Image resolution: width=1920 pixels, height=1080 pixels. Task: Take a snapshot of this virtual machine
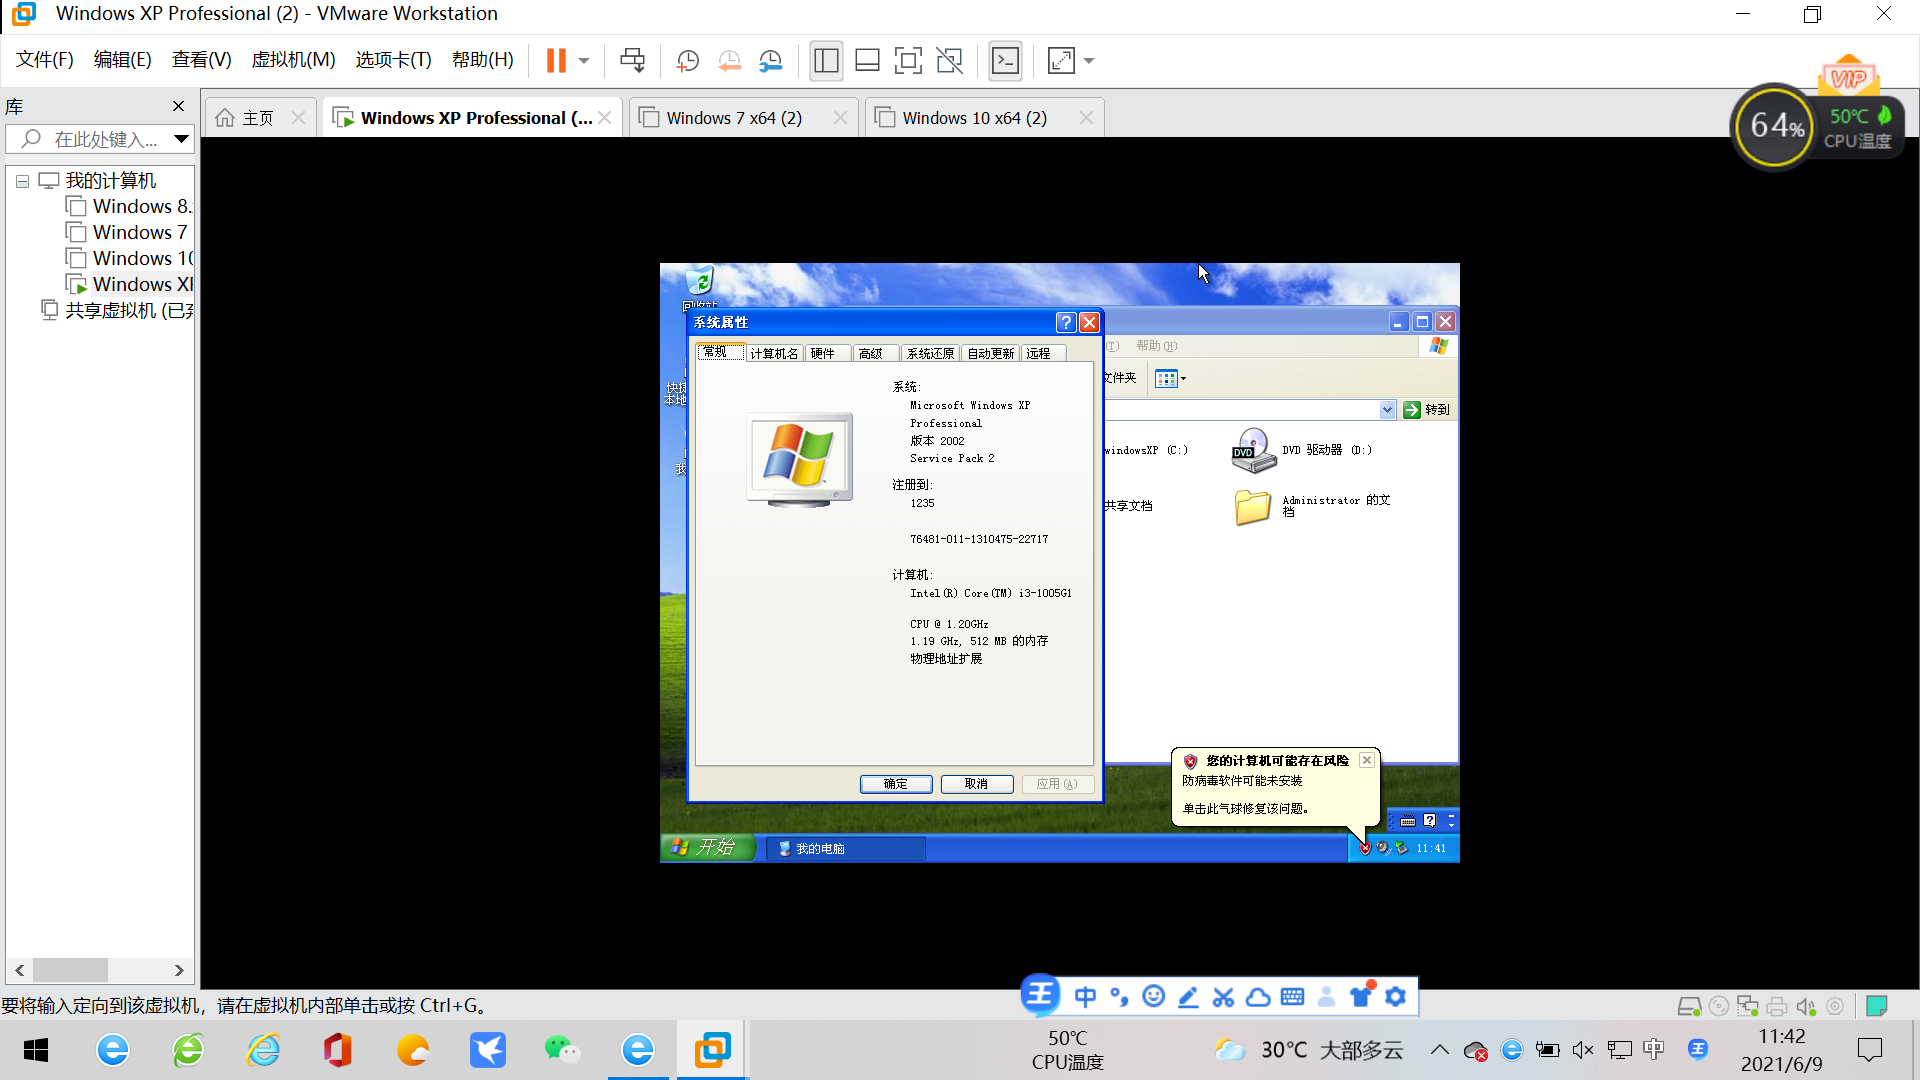pyautogui.click(x=688, y=61)
